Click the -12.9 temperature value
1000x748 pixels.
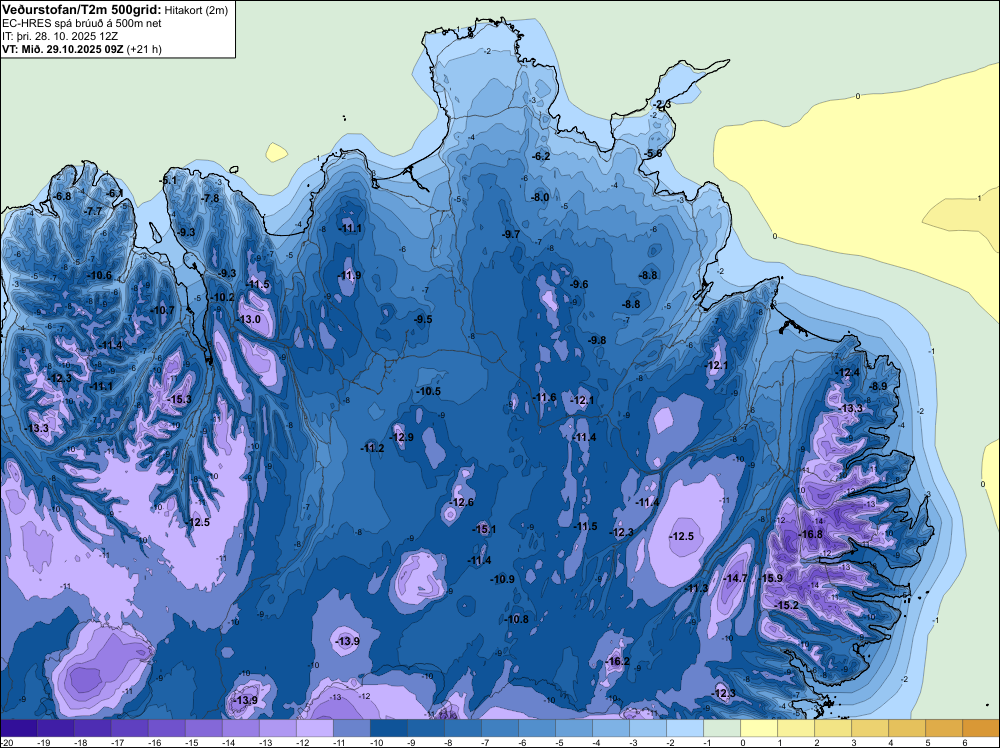402,437
